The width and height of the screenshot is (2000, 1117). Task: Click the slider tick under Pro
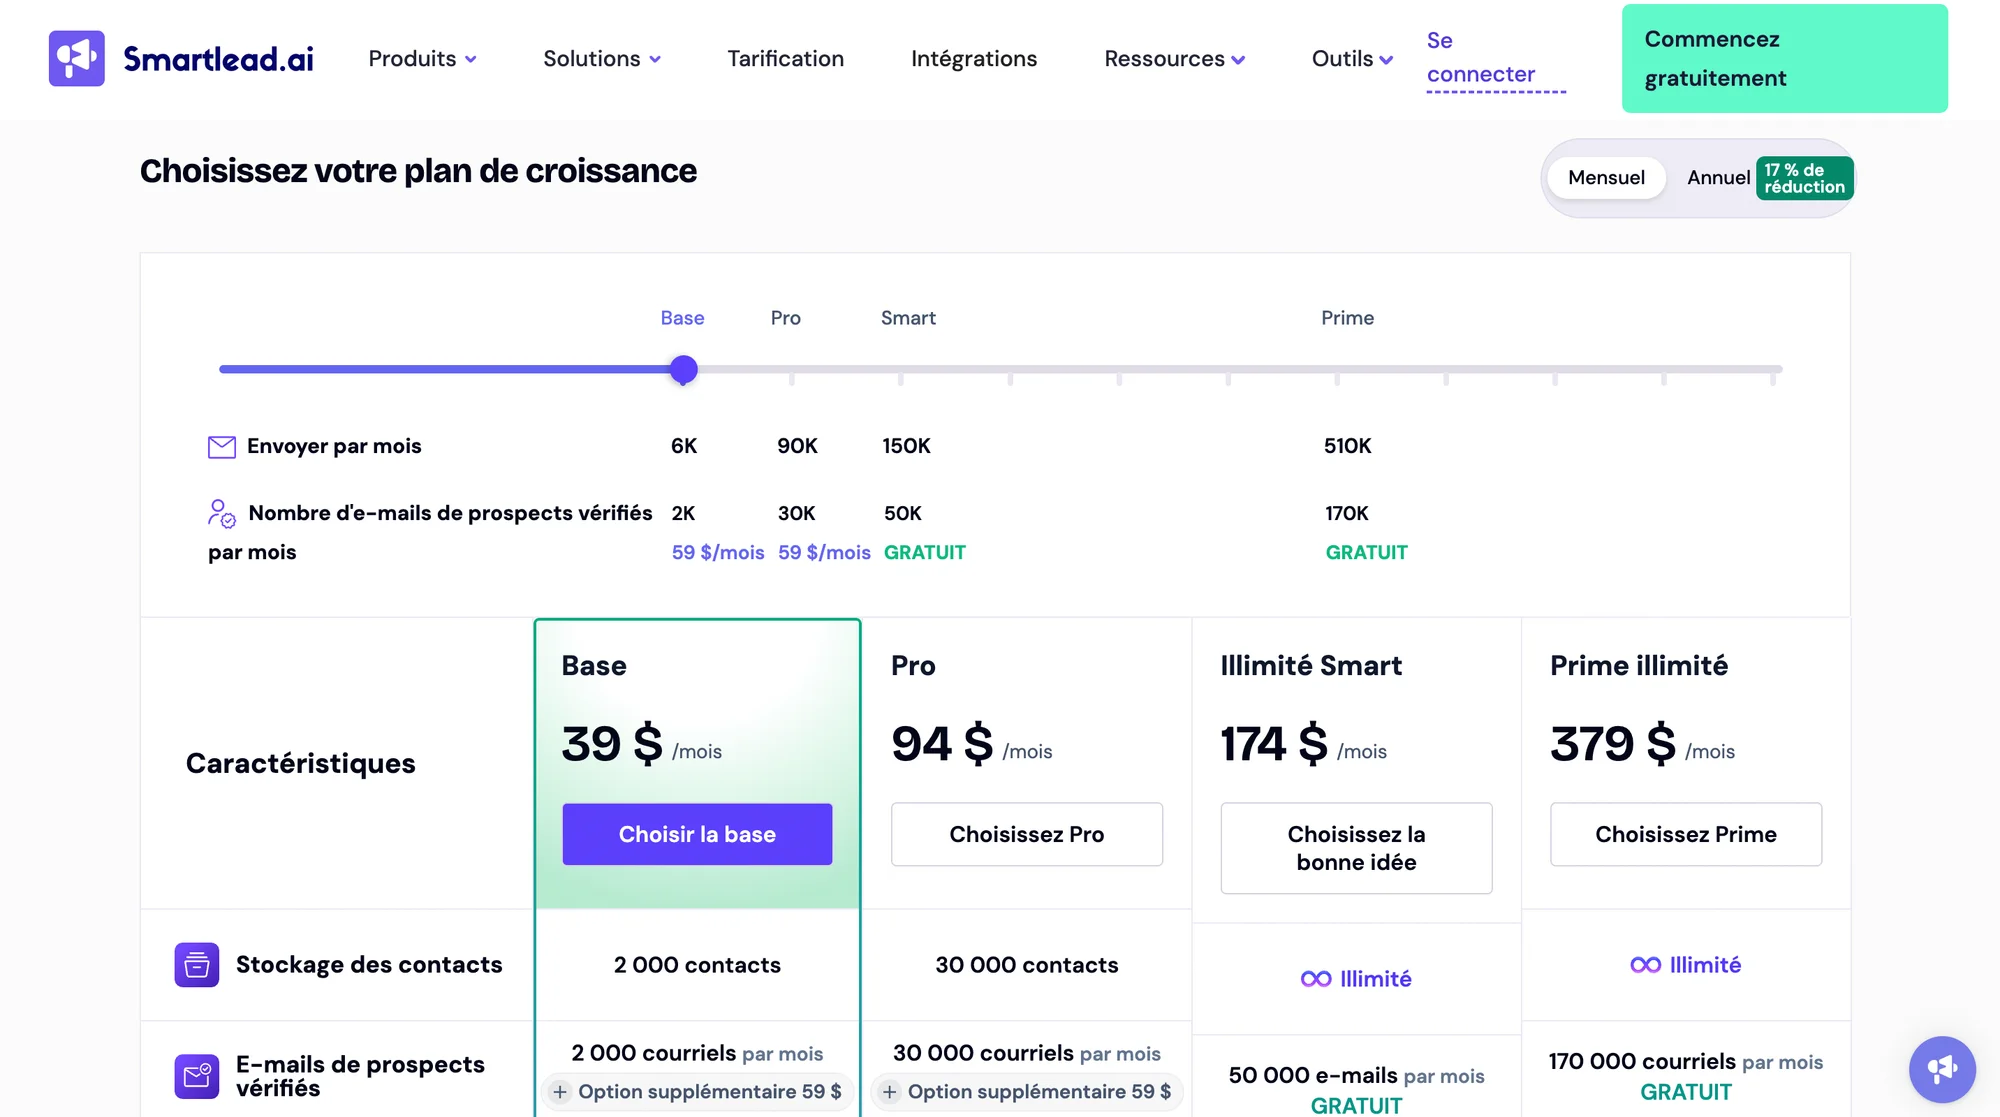pyautogui.click(x=791, y=378)
